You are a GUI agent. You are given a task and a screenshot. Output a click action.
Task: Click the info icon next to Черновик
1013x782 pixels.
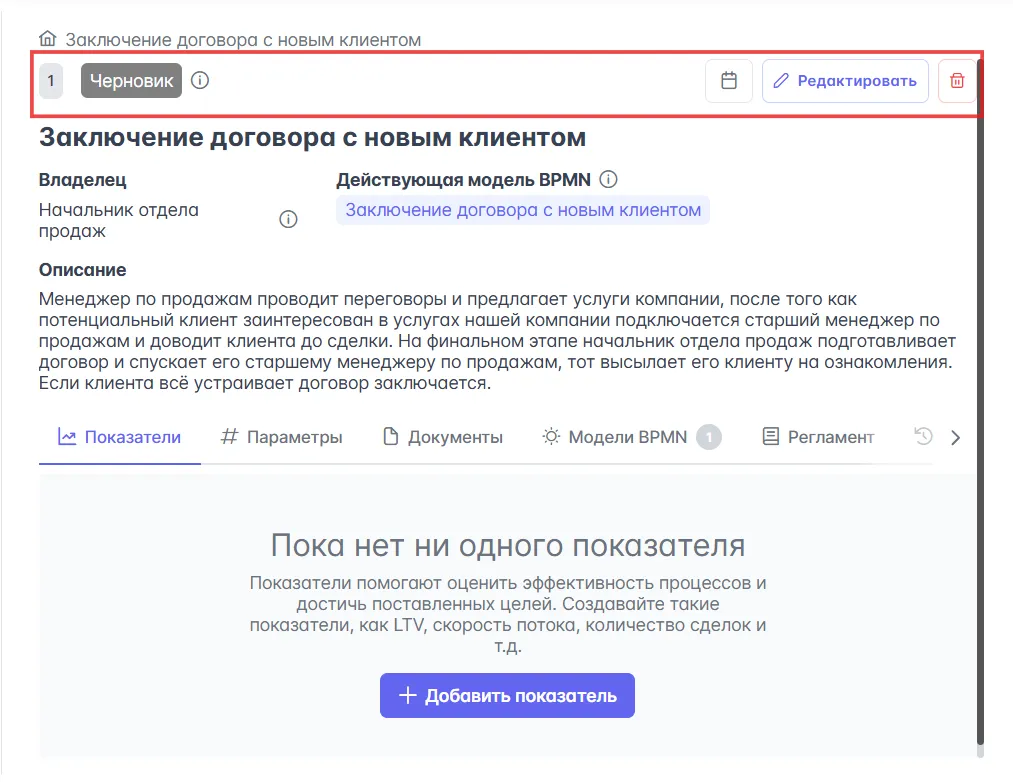[x=200, y=81]
